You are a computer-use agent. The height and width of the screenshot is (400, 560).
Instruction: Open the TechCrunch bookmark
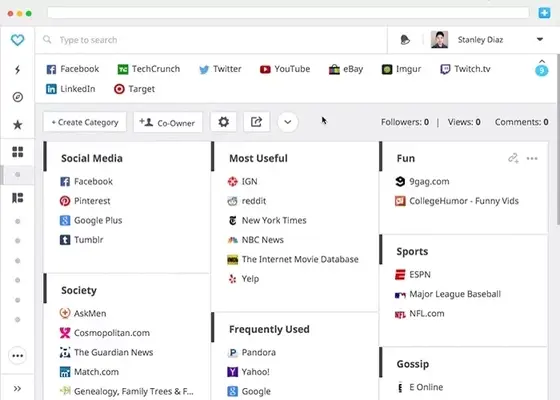coord(149,69)
